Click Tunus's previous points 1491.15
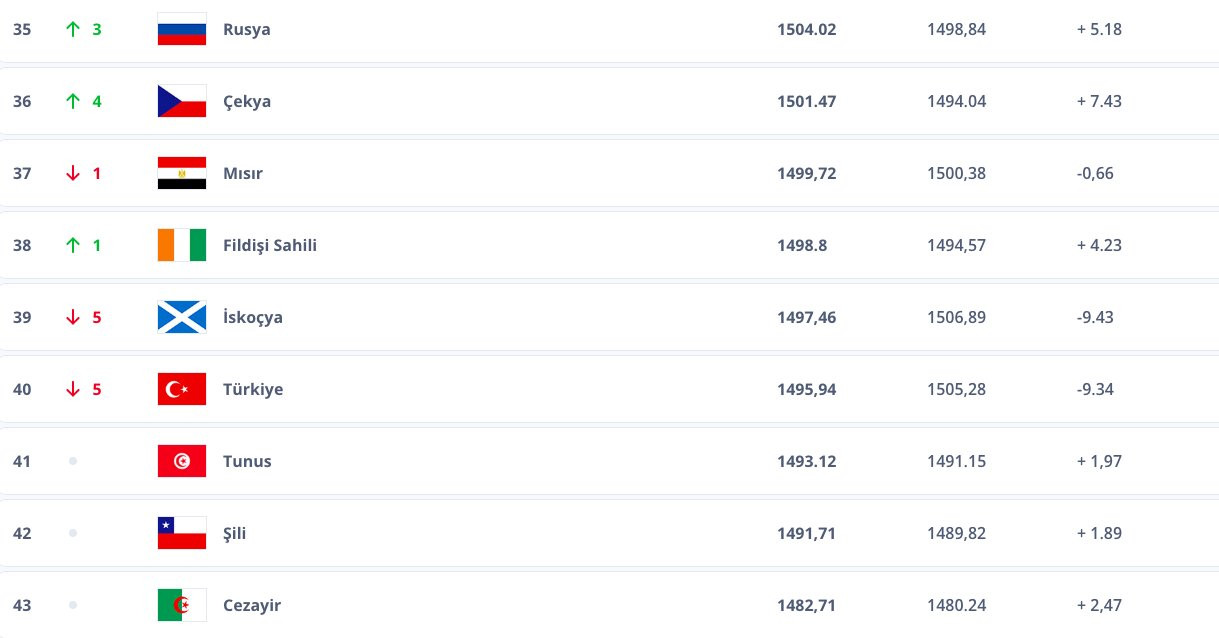Viewport: 1219px width, 638px height. (956, 461)
